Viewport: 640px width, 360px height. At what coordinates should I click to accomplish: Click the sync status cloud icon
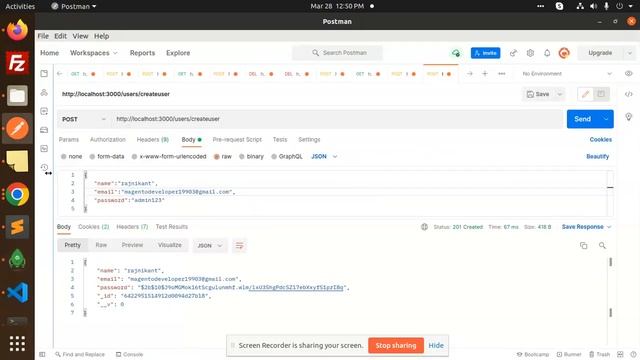pos(456,53)
